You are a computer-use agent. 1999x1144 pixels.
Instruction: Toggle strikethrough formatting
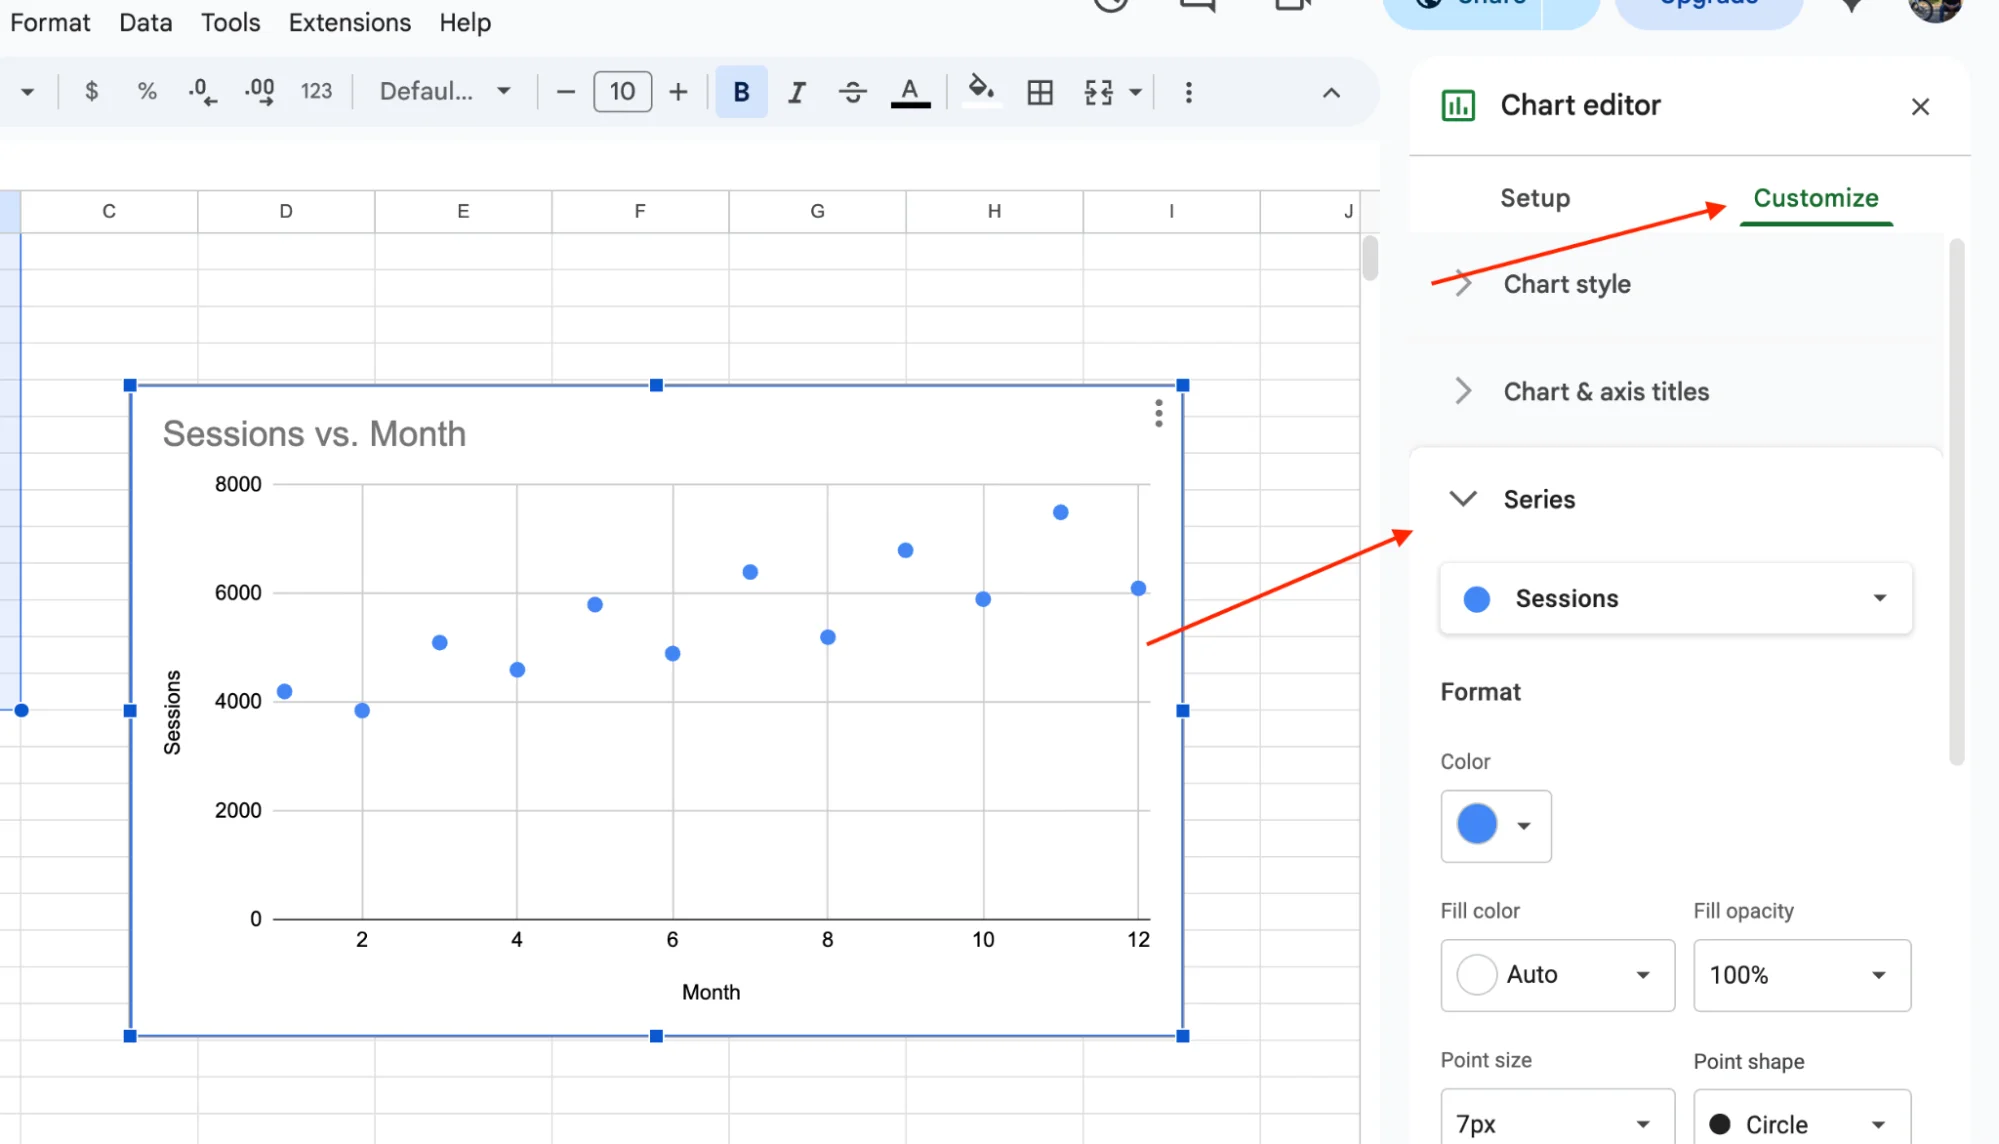point(853,91)
